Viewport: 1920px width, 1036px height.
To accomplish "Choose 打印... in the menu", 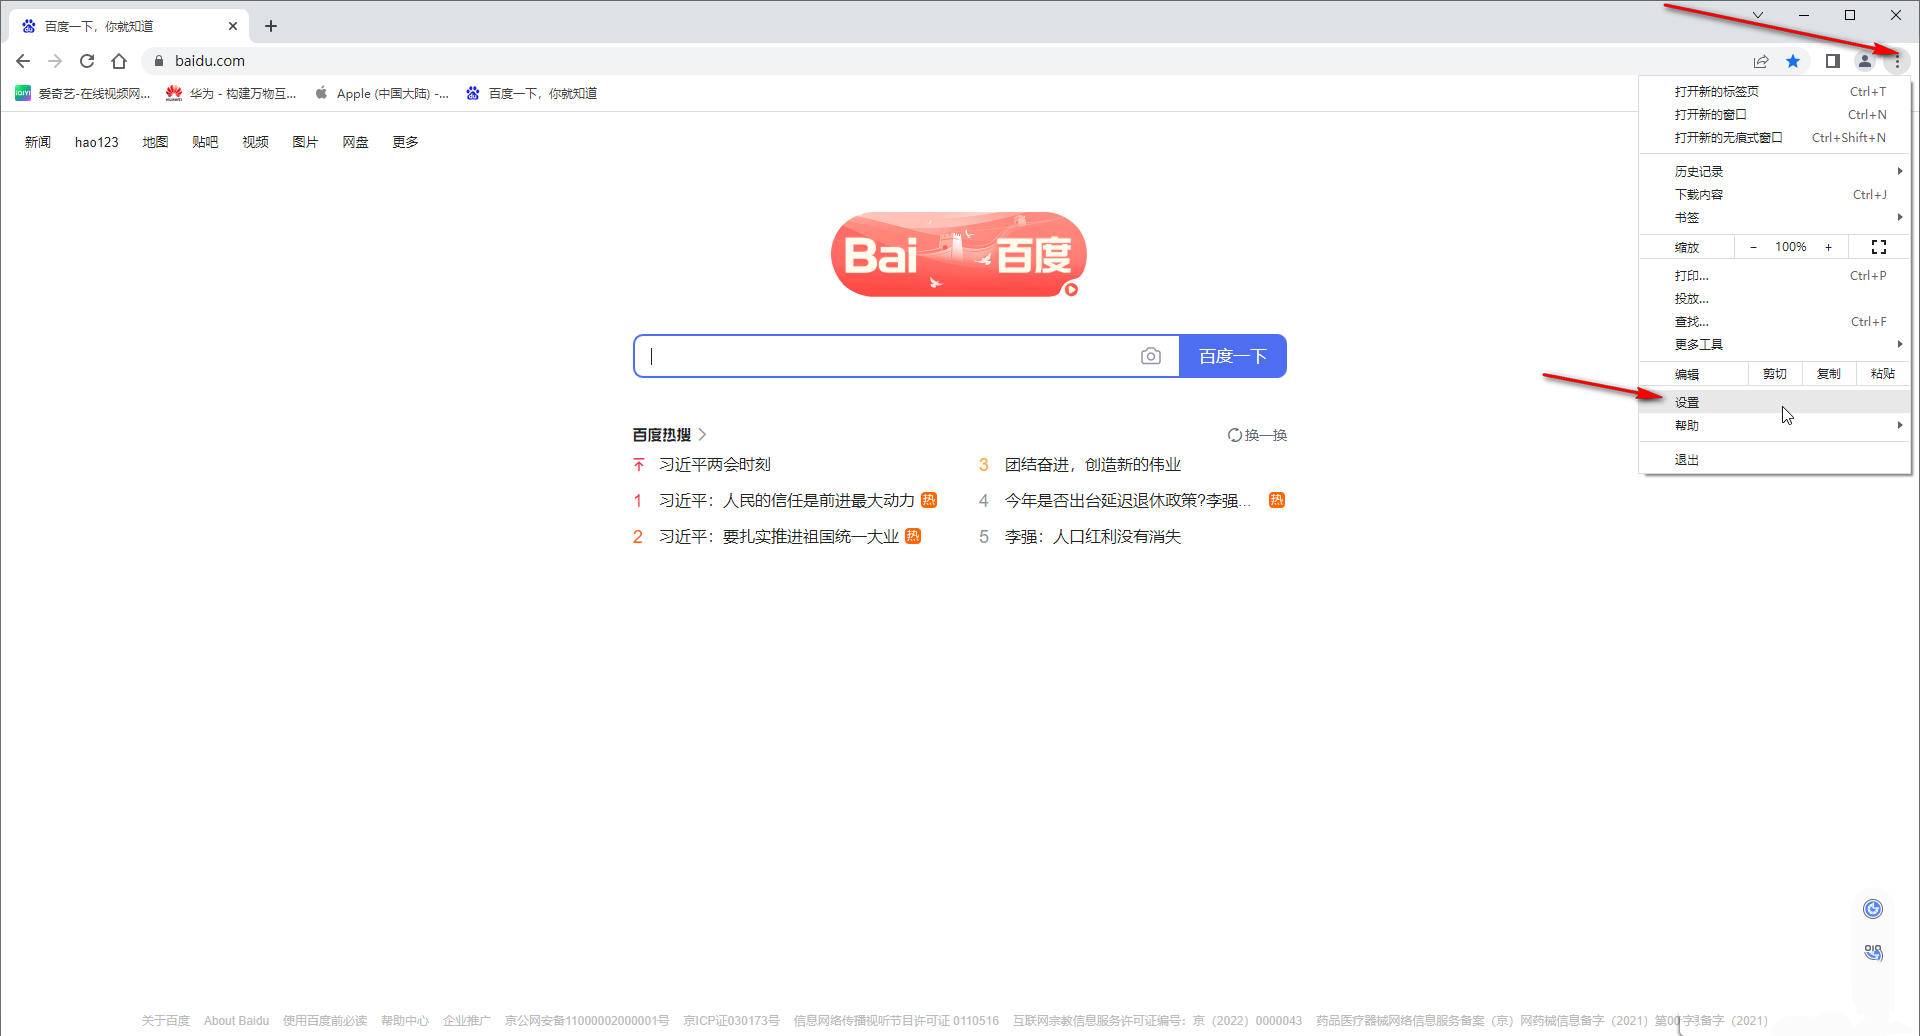I will pyautogui.click(x=1775, y=275).
